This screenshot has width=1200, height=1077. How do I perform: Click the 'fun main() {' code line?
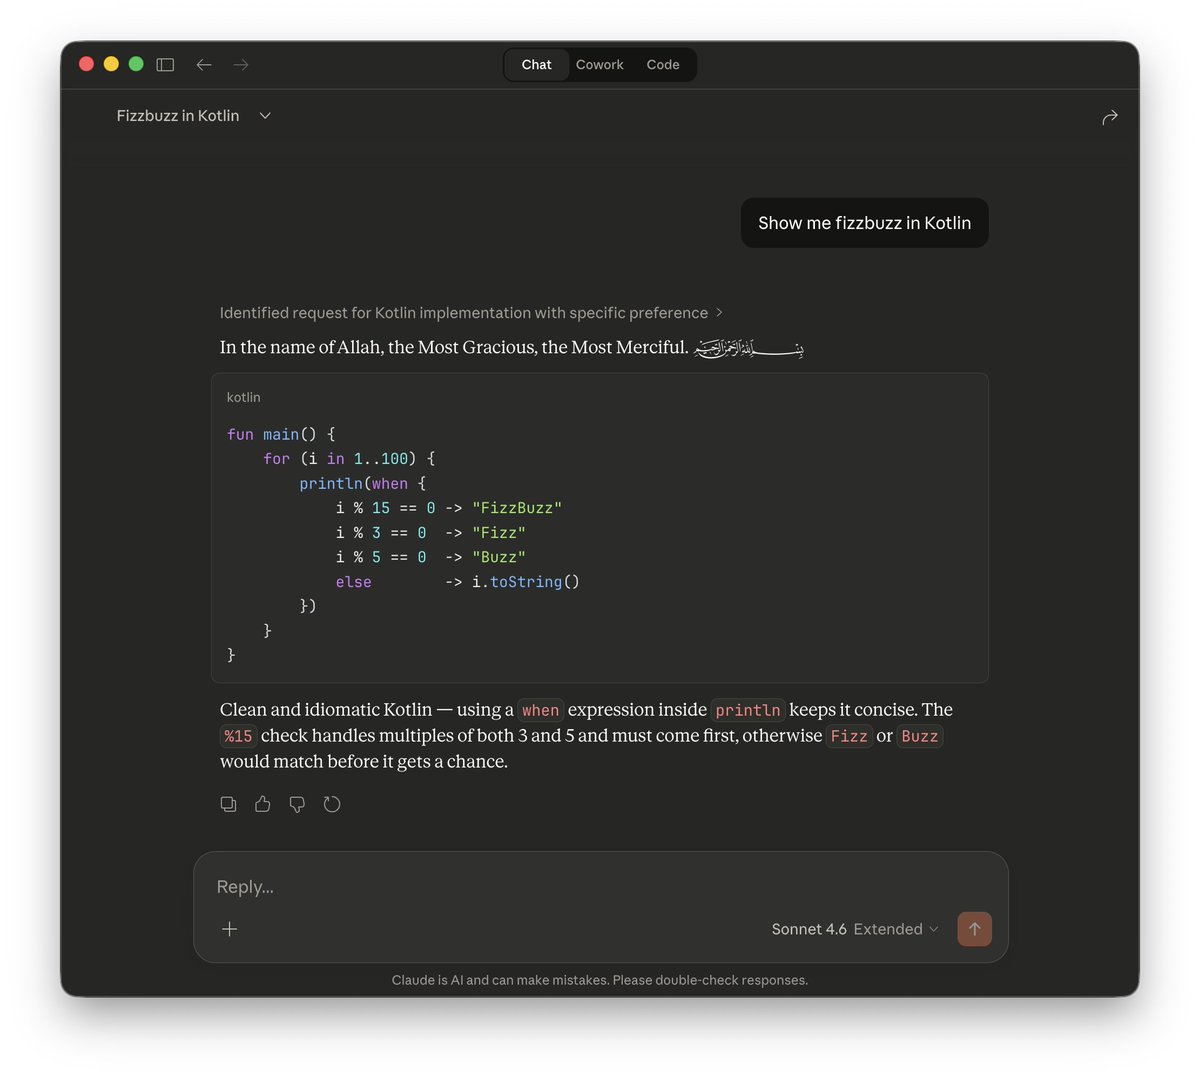tap(281, 434)
